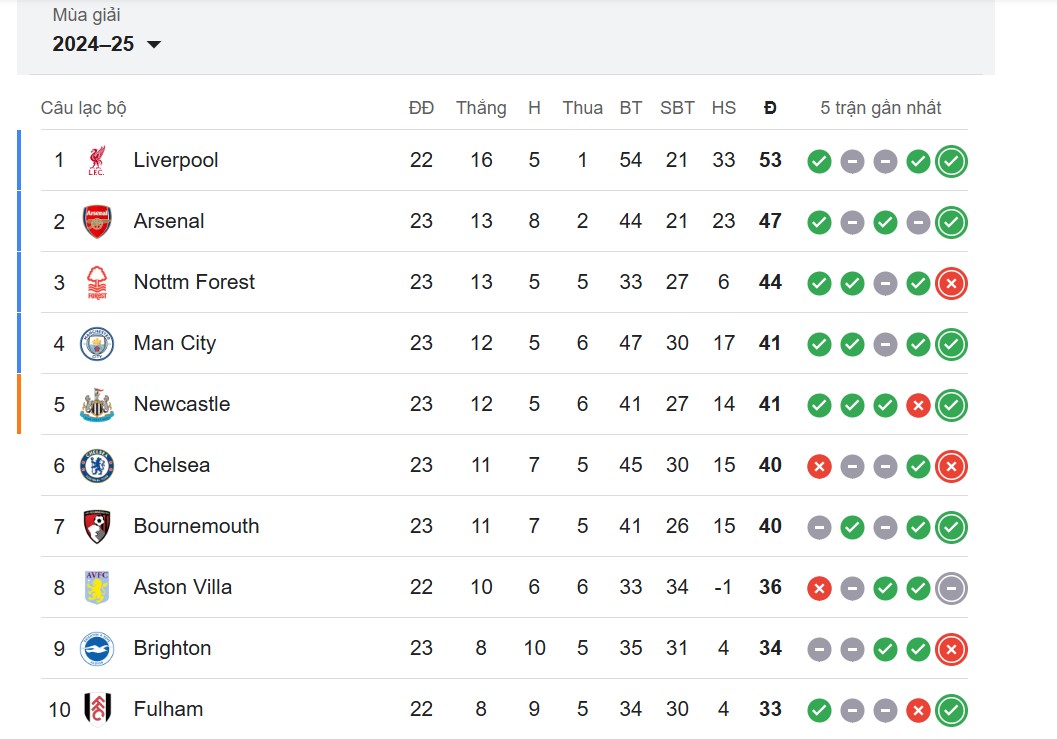The height and width of the screenshot is (739, 1057).
Task: Click the Thắng column header
Action: [x=481, y=108]
